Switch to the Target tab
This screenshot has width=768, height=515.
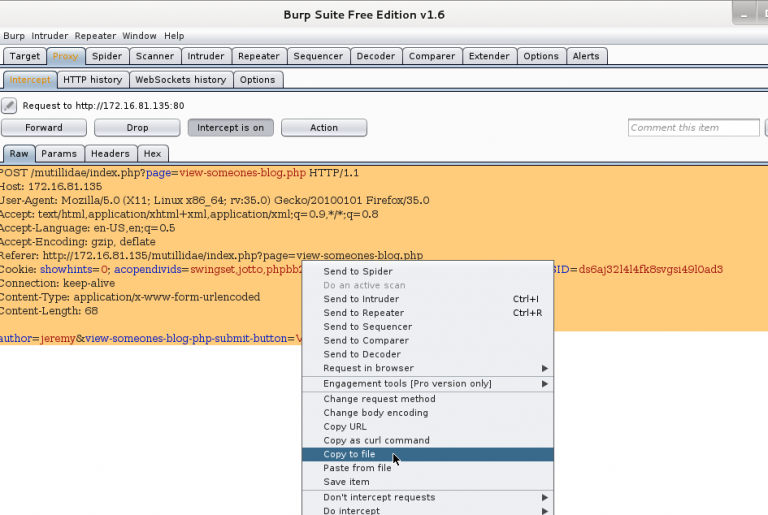click(24, 56)
